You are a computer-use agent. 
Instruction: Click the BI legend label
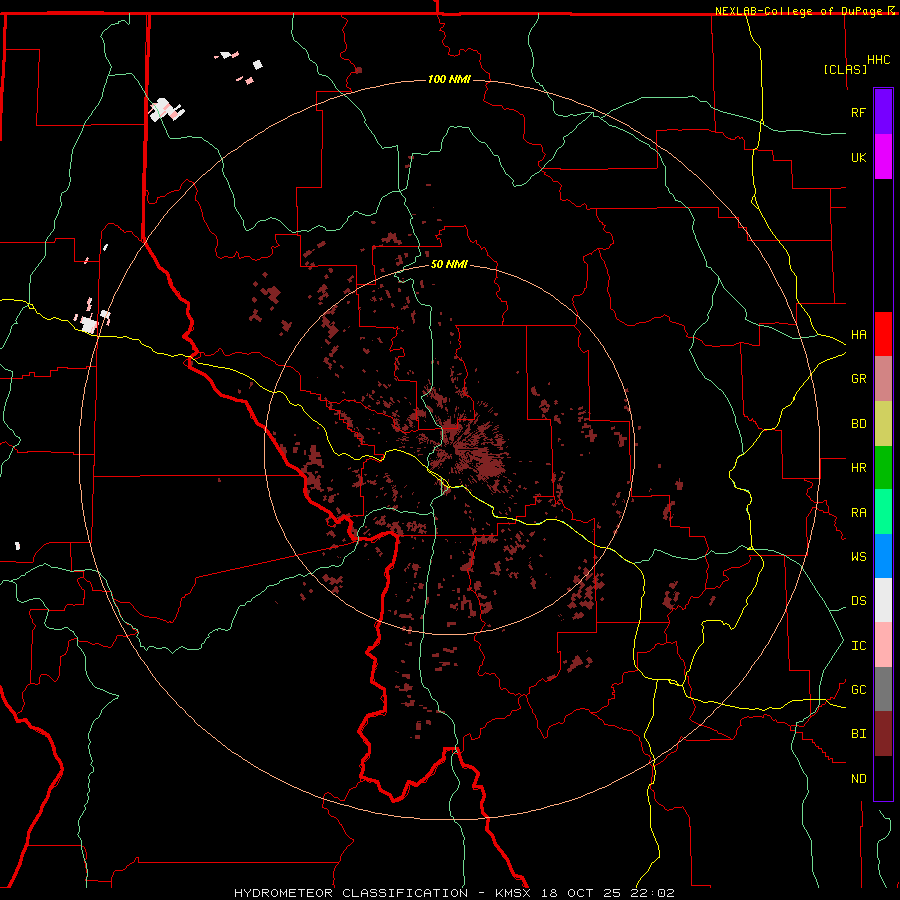(859, 734)
